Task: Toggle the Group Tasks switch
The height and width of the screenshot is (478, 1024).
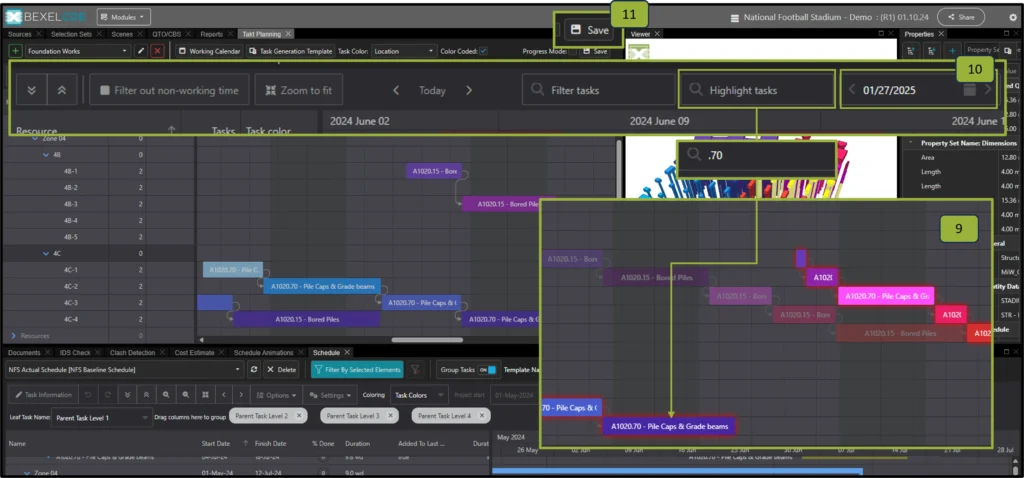Action: coord(487,370)
